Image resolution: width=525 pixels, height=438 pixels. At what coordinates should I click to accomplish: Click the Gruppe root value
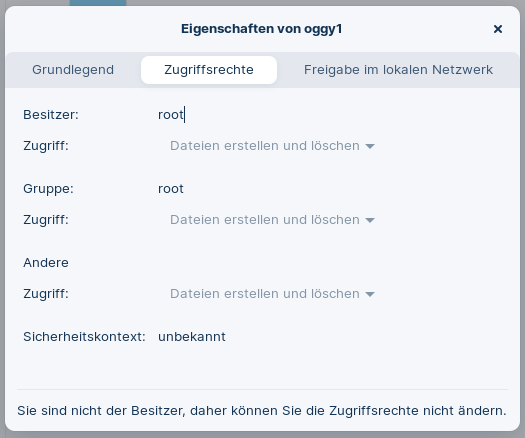[x=171, y=189]
